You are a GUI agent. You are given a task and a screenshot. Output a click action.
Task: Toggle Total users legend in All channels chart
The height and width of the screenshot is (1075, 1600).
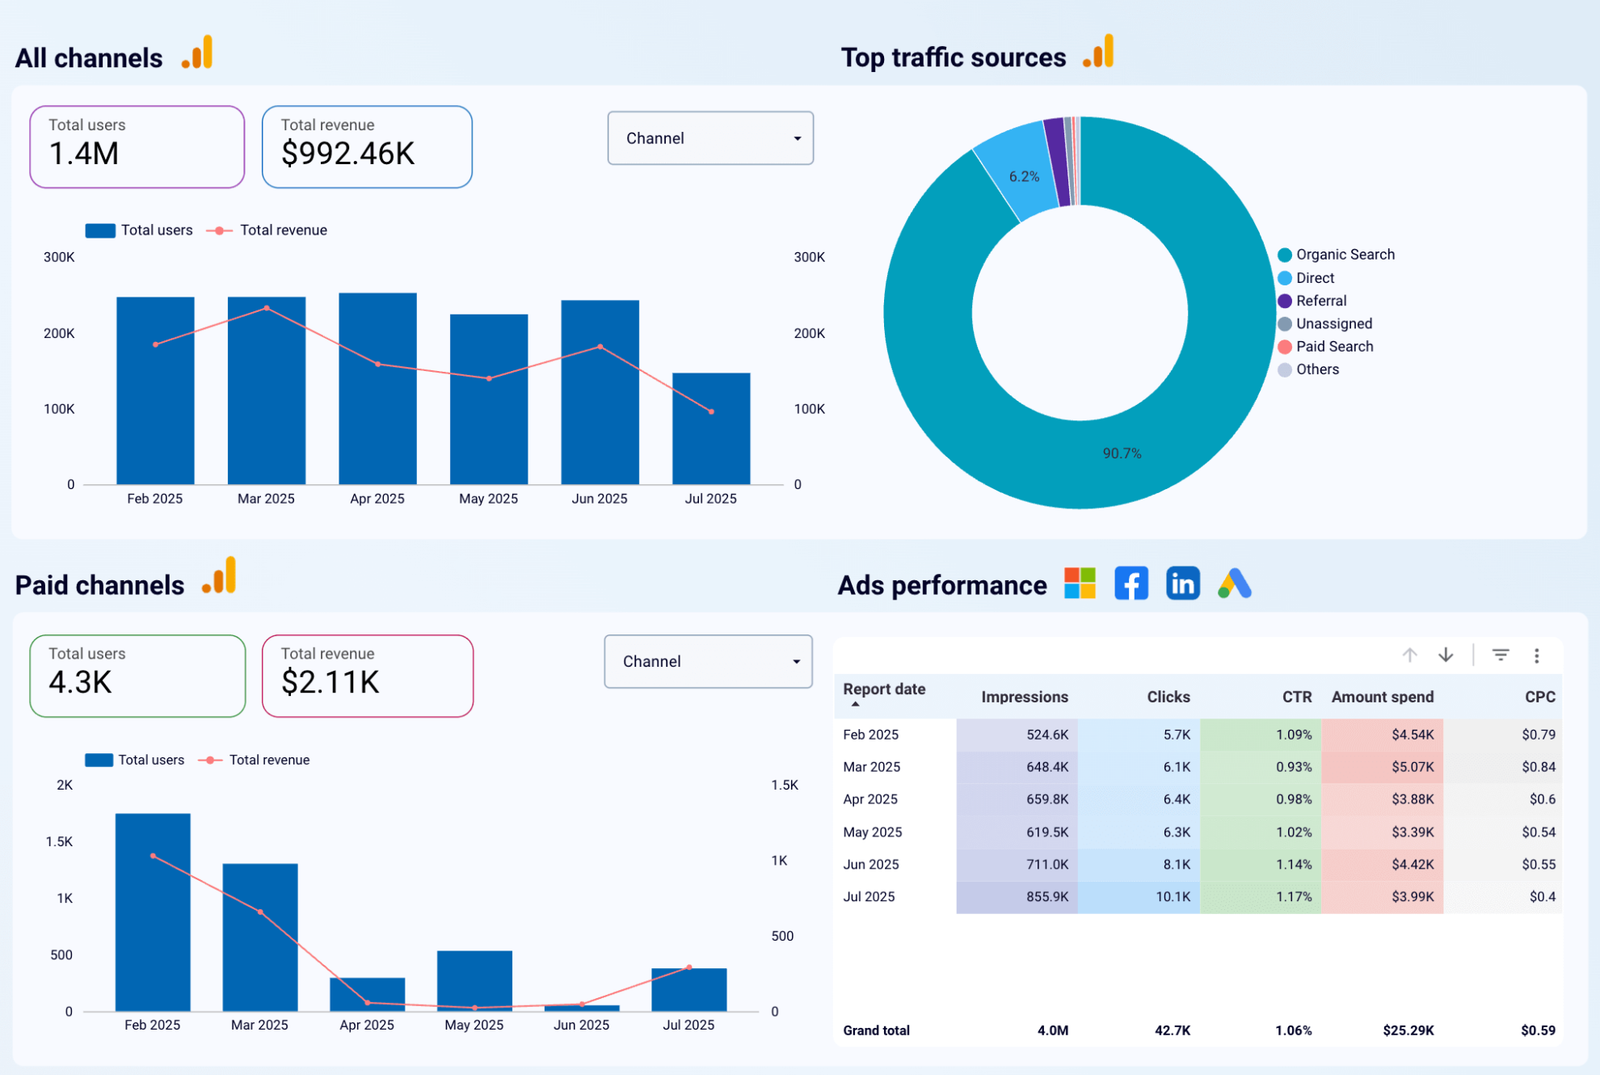139,230
